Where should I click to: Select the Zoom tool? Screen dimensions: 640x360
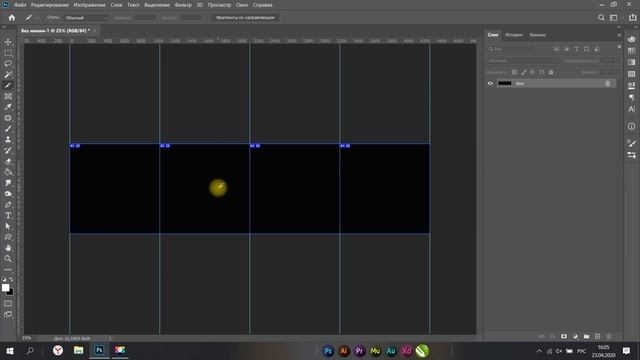pos(8,258)
